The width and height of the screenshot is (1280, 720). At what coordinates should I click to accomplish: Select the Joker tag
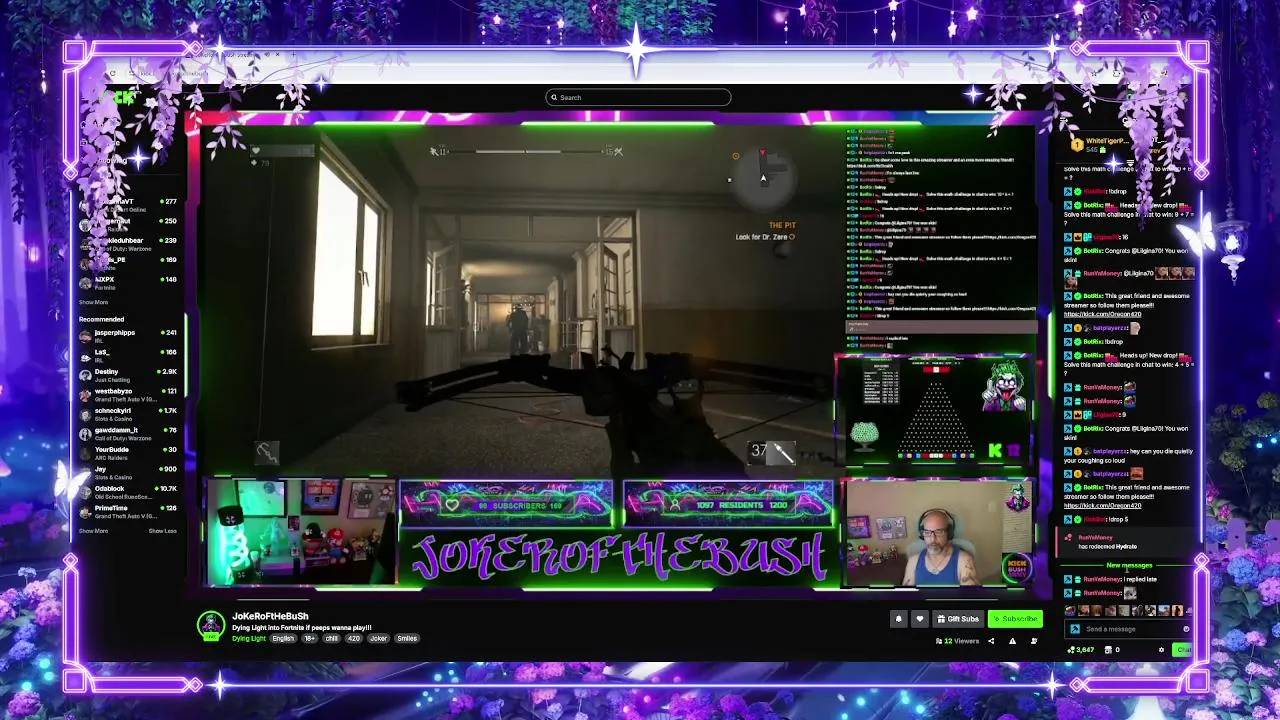[379, 638]
